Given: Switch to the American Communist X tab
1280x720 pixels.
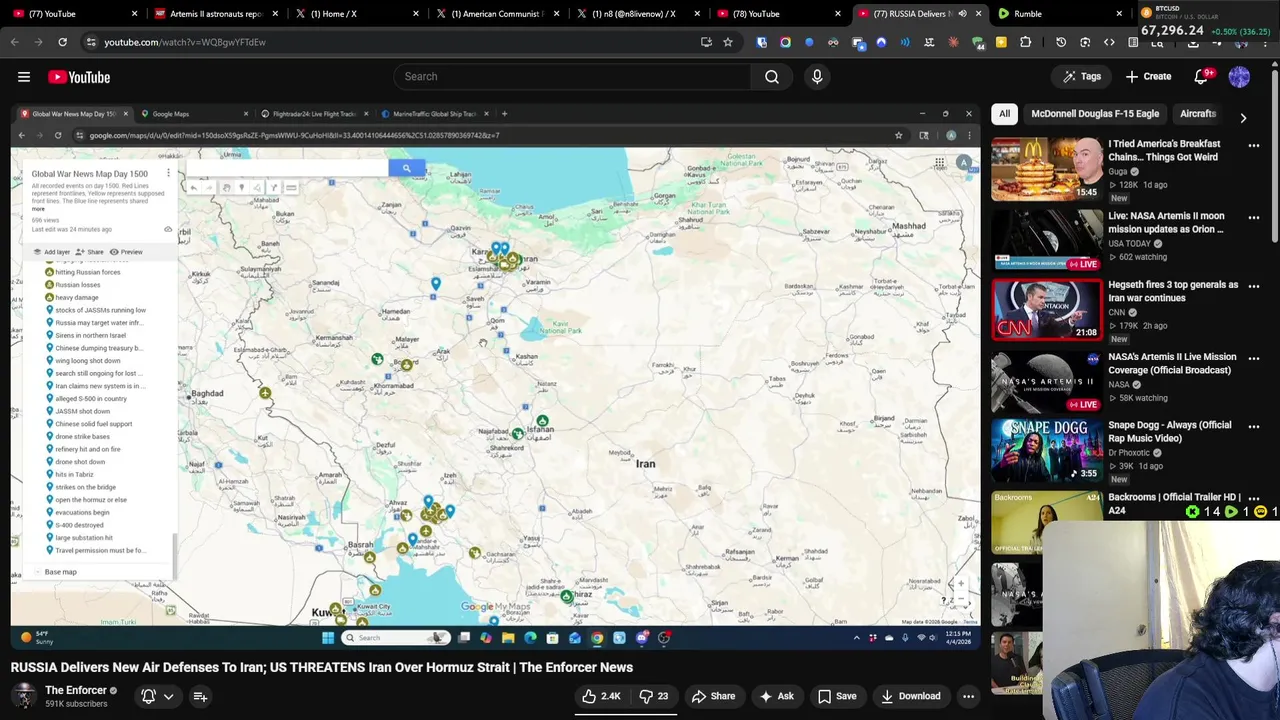Looking at the screenshot, I should point(495,14).
